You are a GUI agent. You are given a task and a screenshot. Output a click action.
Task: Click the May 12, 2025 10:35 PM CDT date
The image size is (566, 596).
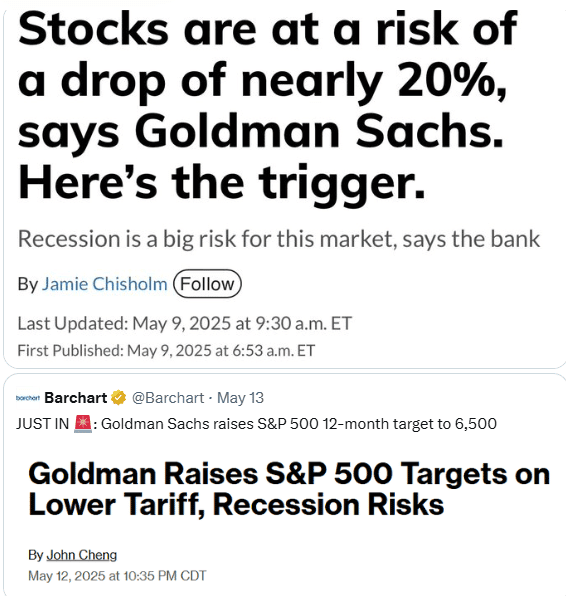tap(117, 575)
